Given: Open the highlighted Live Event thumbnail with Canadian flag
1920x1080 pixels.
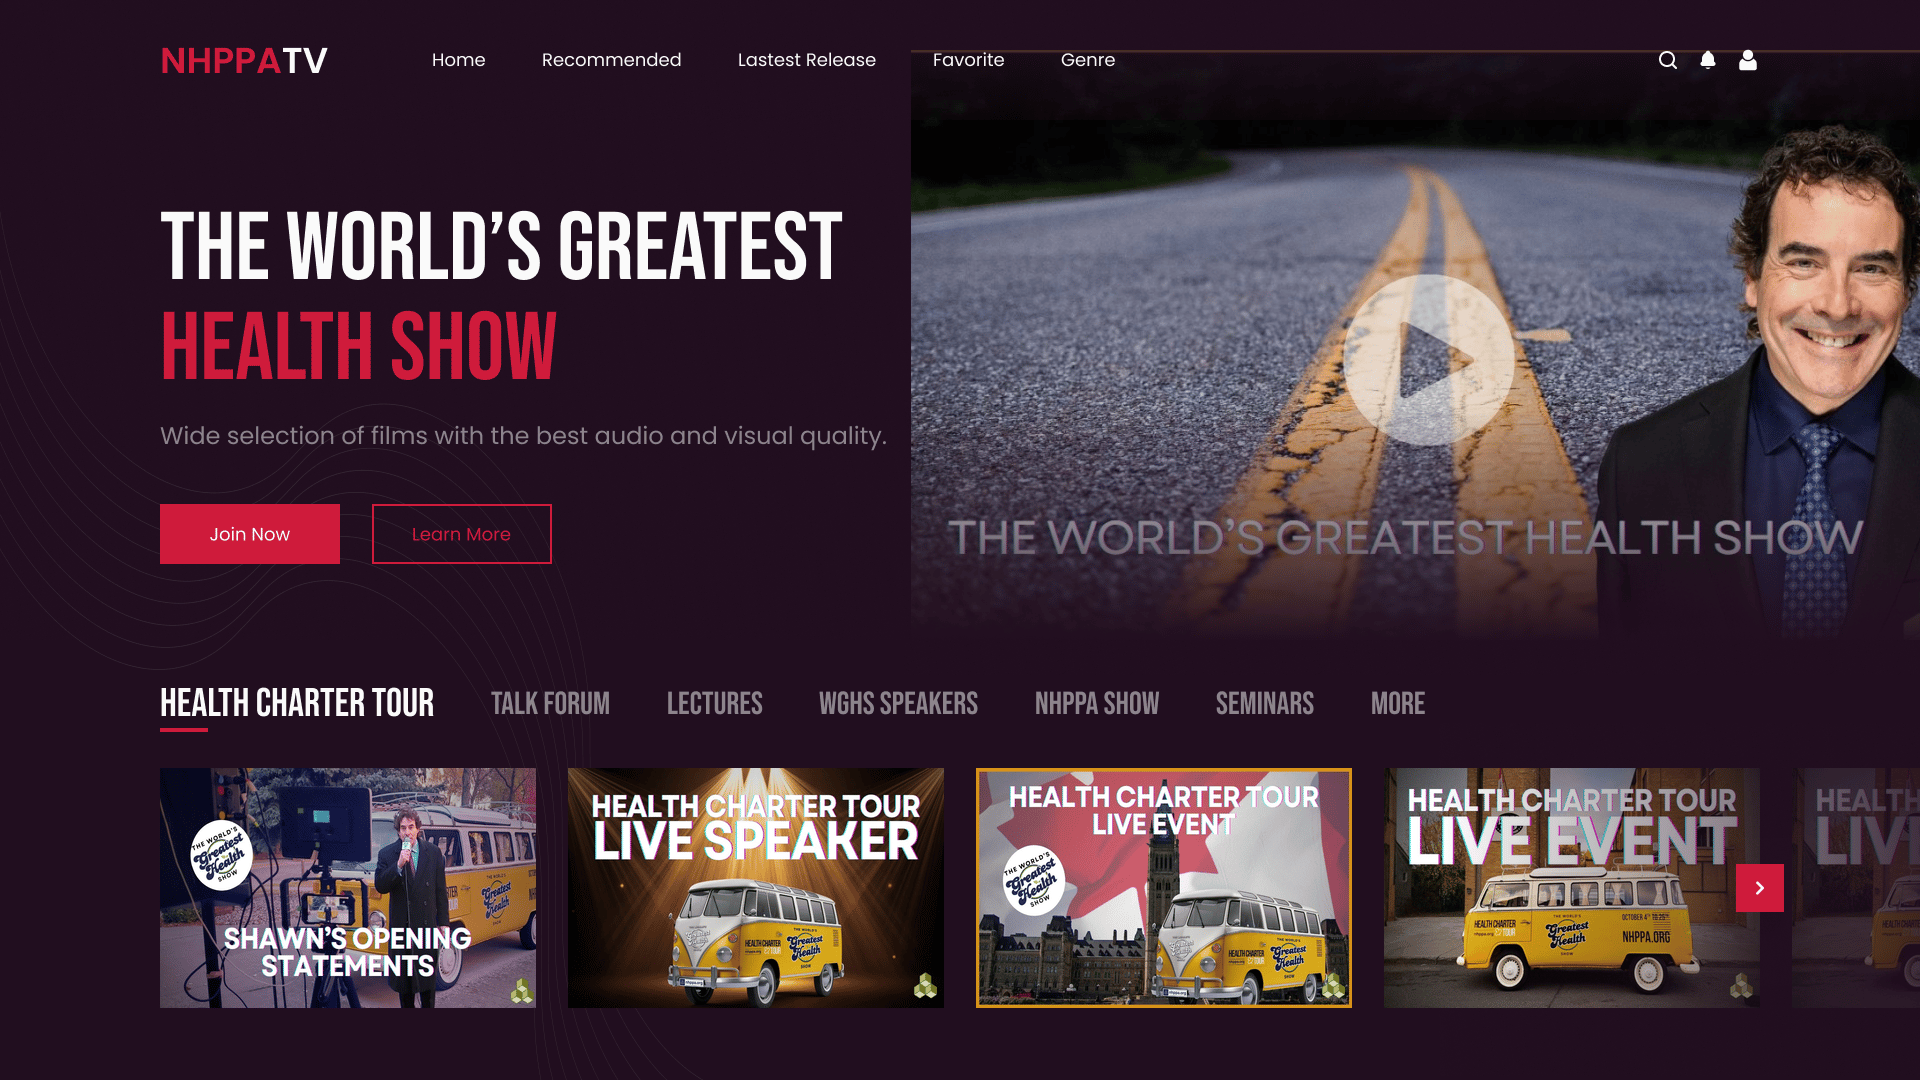Looking at the screenshot, I should coord(1164,888).
